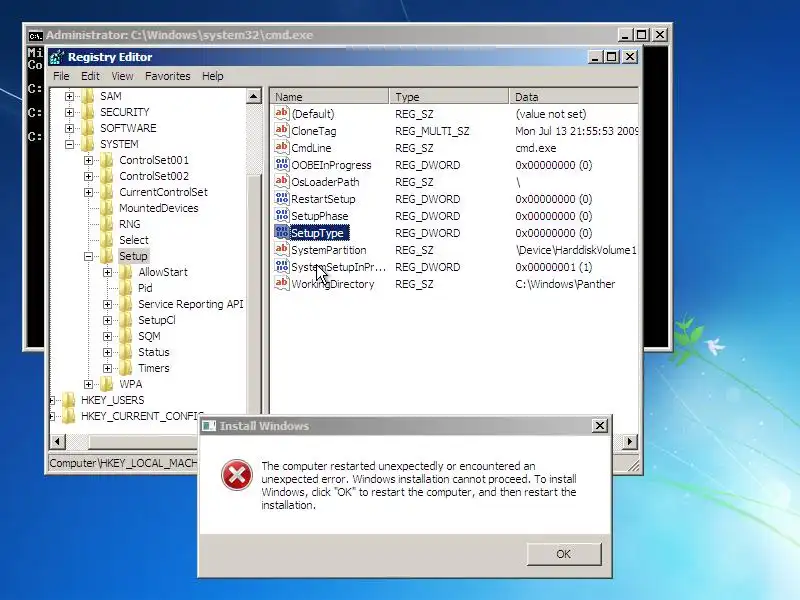Open the Edit menu
This screenshot has width=800, height=600.
[x=90, y=76]
